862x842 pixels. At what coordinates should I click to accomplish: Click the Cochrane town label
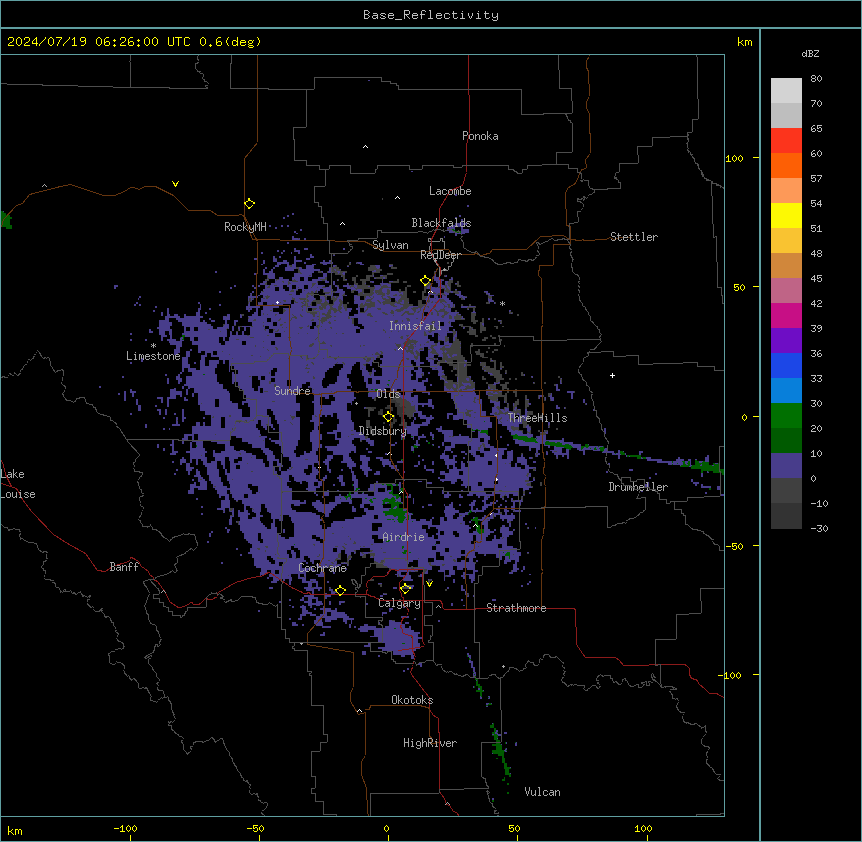(x=322, y=568)
